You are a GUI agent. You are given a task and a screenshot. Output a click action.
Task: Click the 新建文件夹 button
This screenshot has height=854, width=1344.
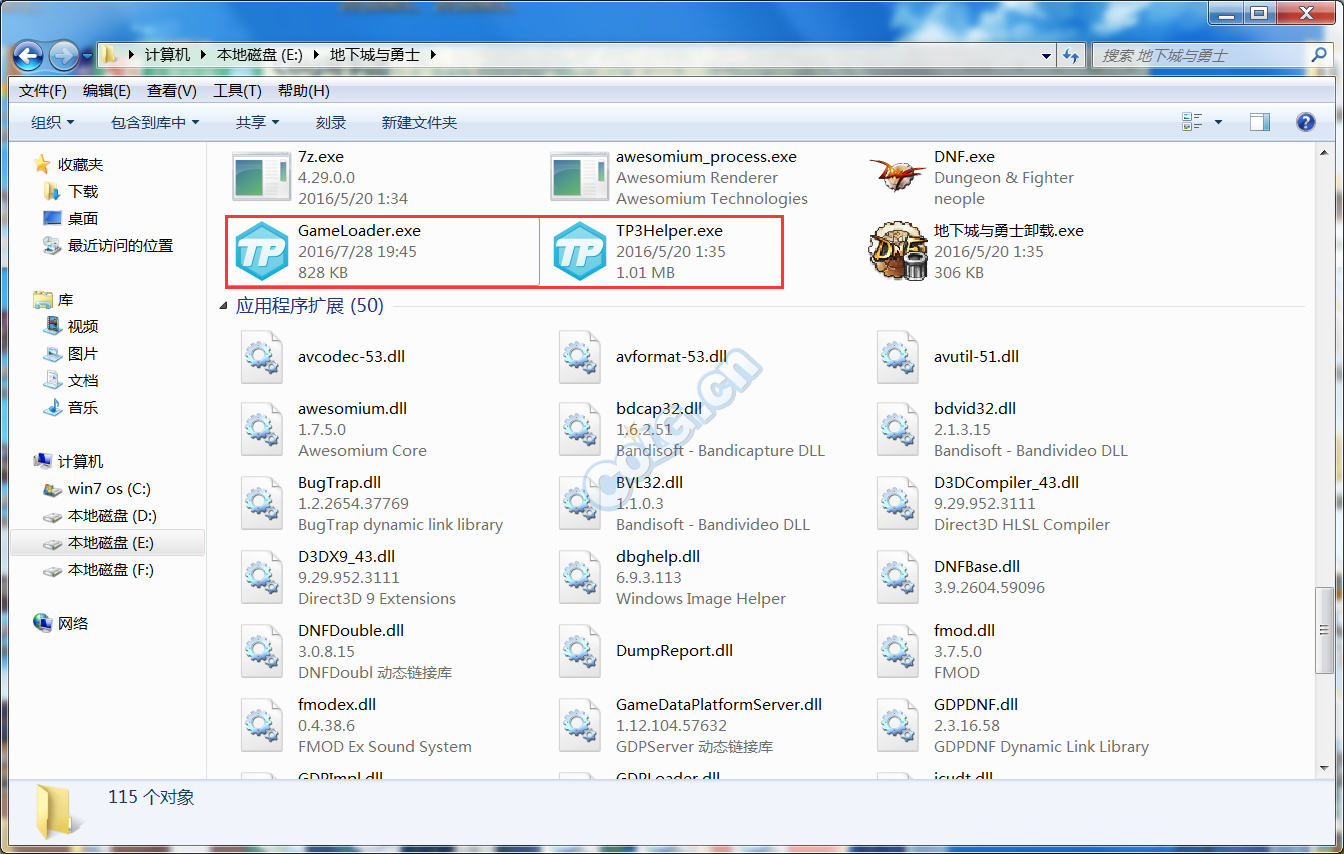(419, 122)
